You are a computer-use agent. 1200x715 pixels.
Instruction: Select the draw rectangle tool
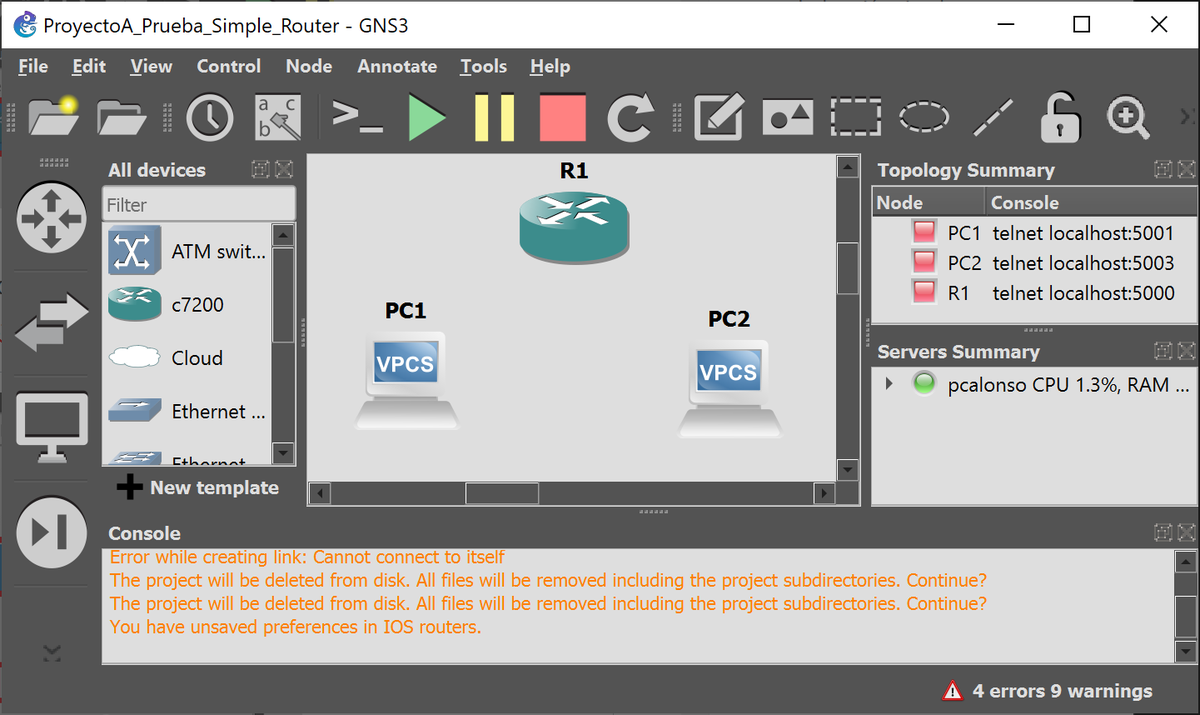click(856, 117)
